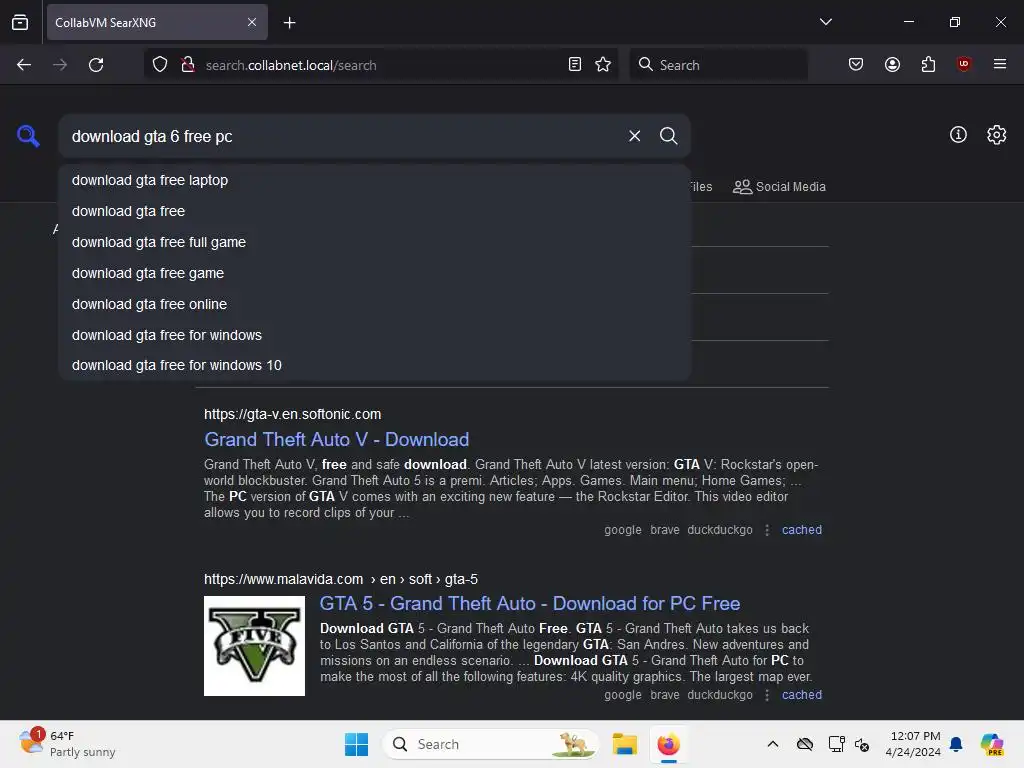This screenshot has width=1024, height=768.
Task: Open Save to Pocket icon
Action: 856,65
